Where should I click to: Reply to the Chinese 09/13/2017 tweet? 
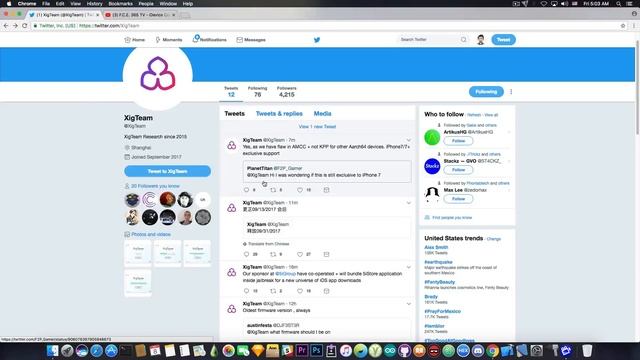[x=246, y=254]
